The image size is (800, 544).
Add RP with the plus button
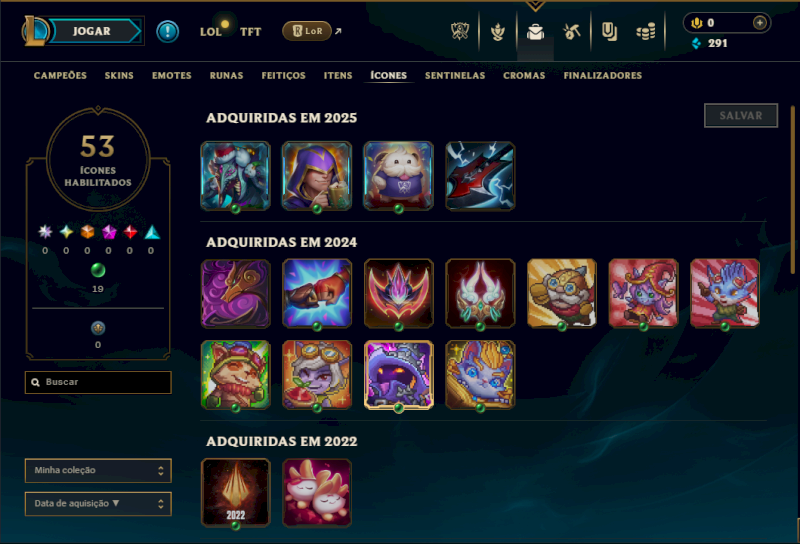[760, 22]
